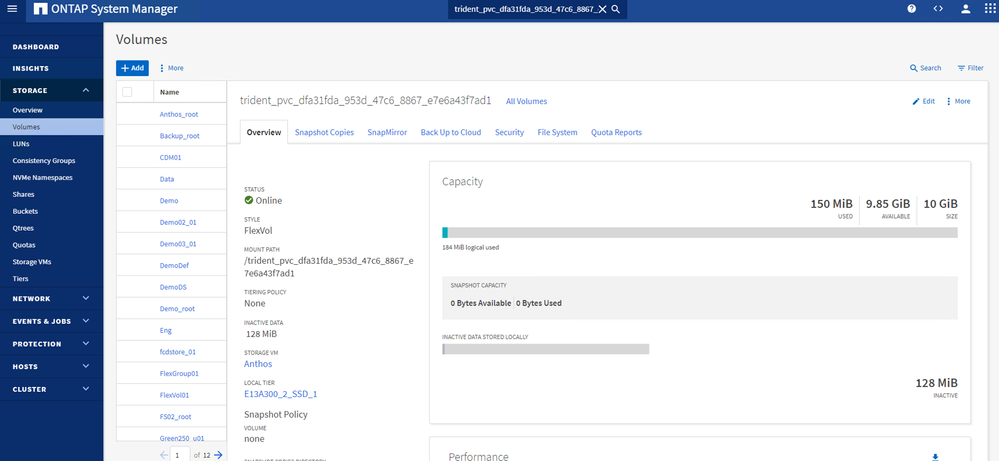
Task: Expand the Network section
Action: [86, 298]
